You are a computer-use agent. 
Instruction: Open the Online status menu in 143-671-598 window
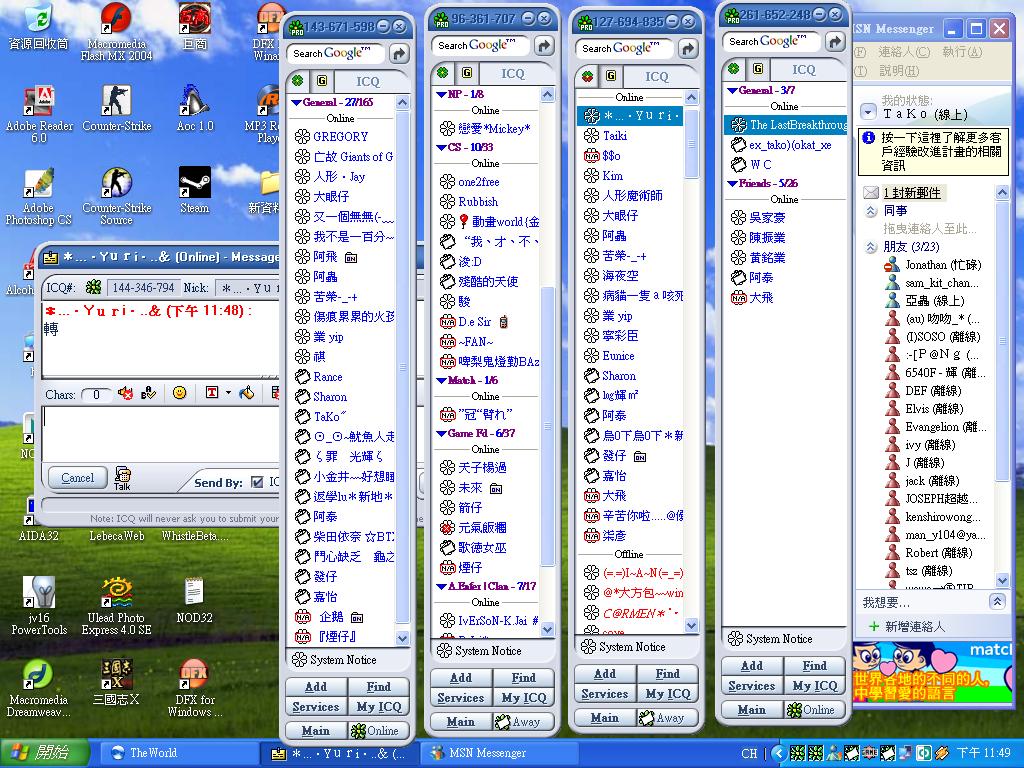pyautogui.click(x=379, y=730)
